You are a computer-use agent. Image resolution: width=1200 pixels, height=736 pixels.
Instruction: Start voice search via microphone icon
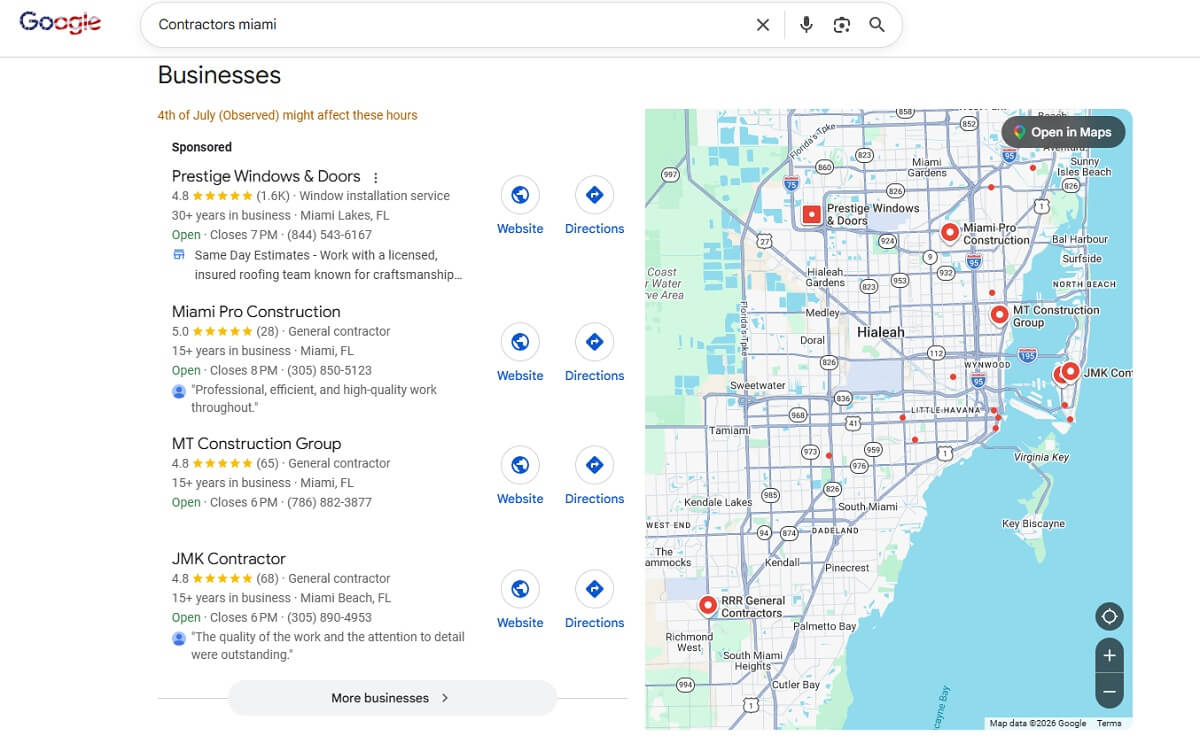pos(806,25)
